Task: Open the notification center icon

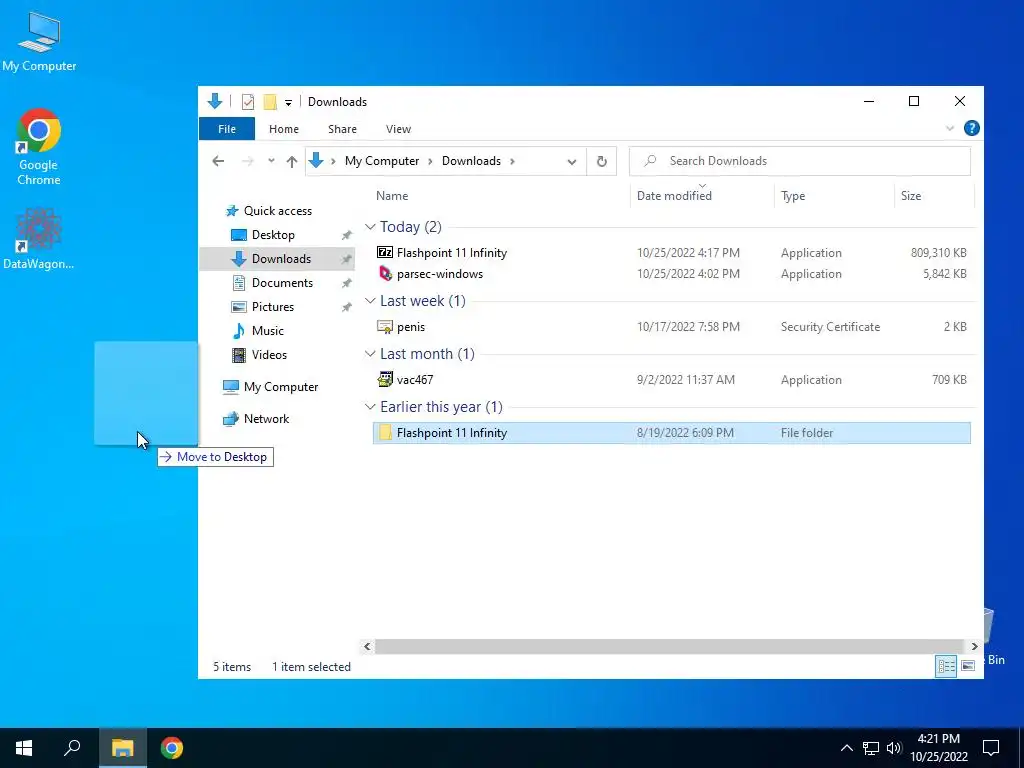Action: point(991,748)
